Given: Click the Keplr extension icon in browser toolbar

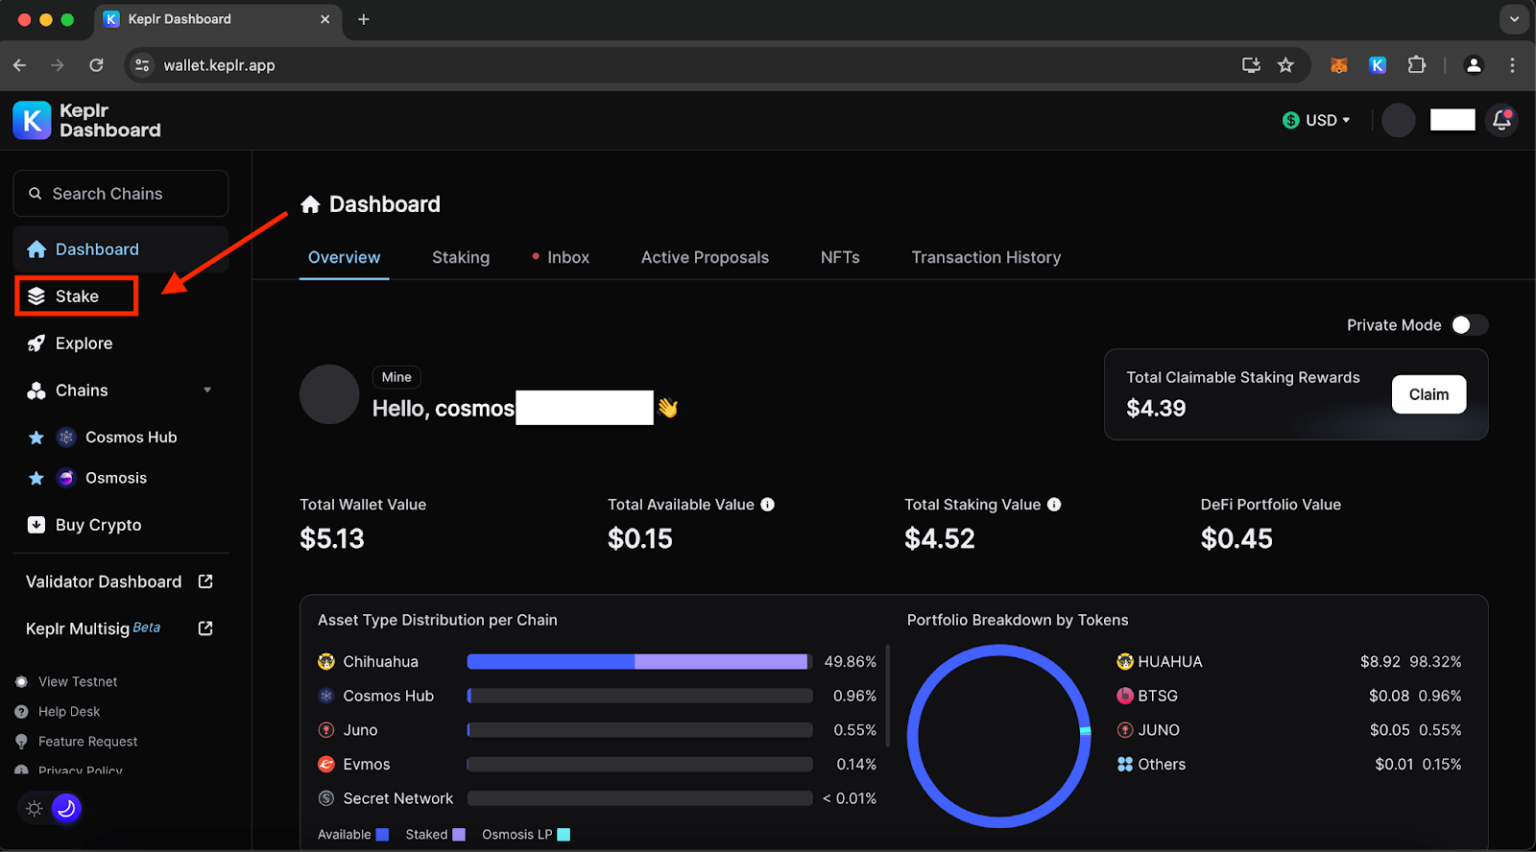Looking at the screenshot, I should [1377, 65].
